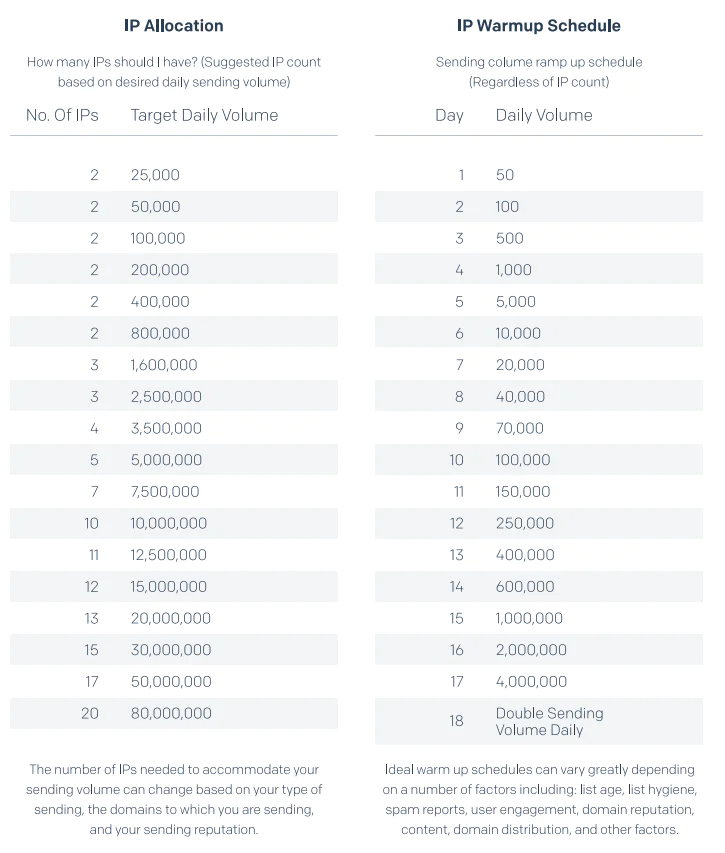Select the Target Daily Volume column header

[x=204, y=115]
